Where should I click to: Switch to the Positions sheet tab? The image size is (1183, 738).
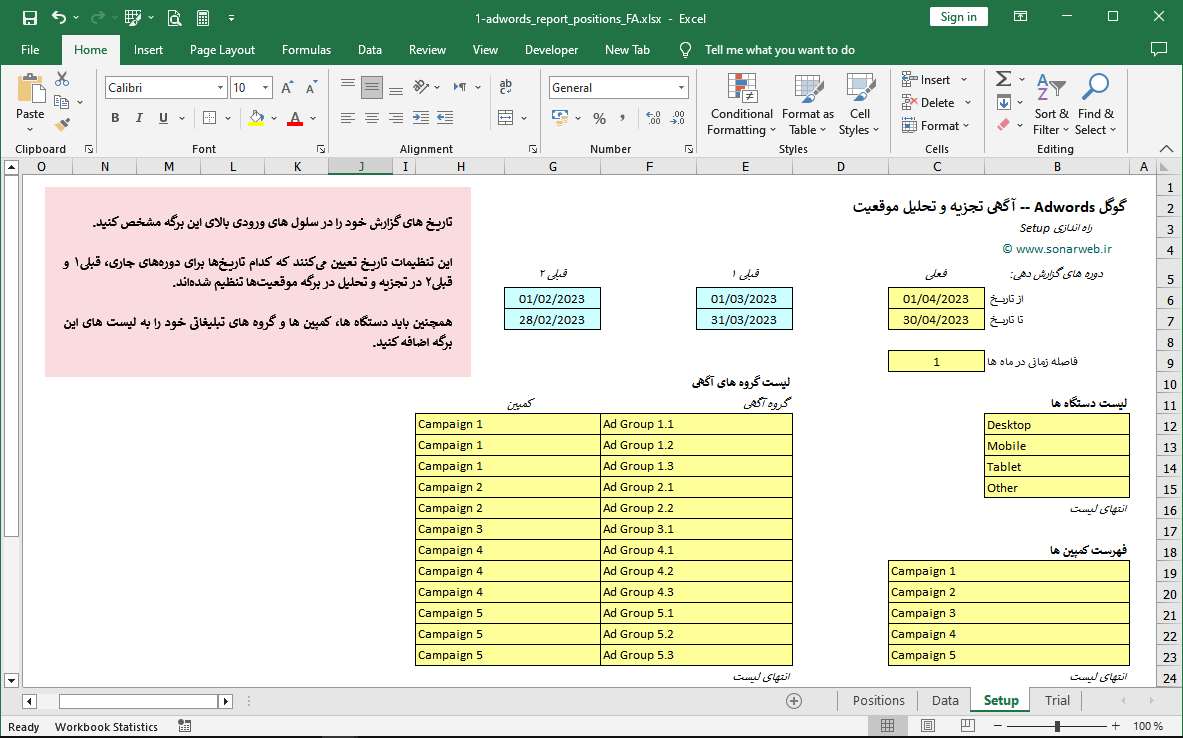pos(878,700)
